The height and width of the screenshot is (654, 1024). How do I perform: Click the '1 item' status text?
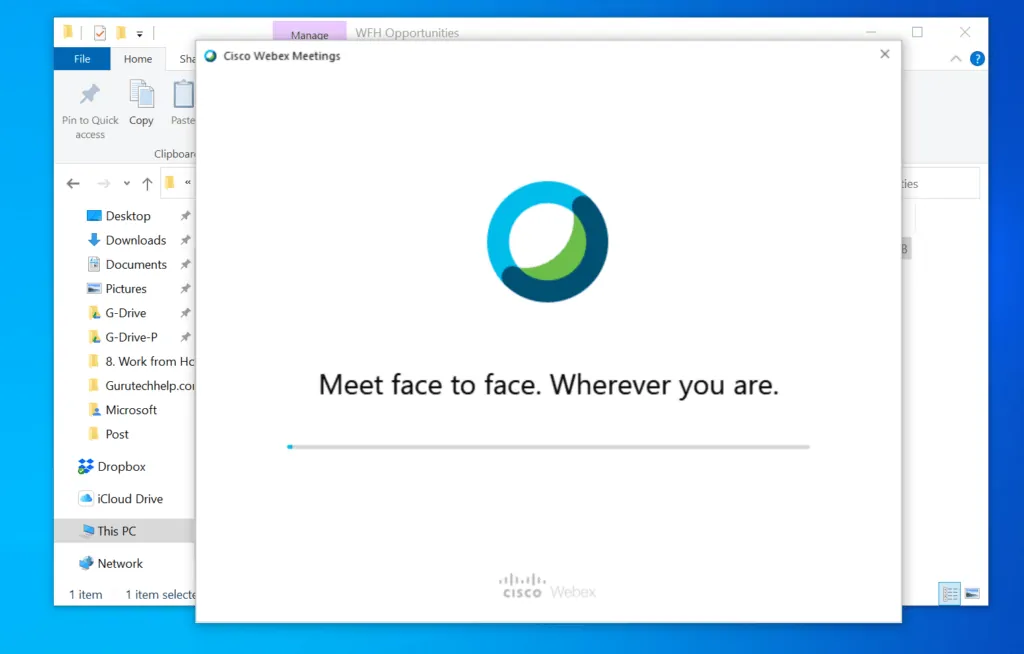click(86, 595)
